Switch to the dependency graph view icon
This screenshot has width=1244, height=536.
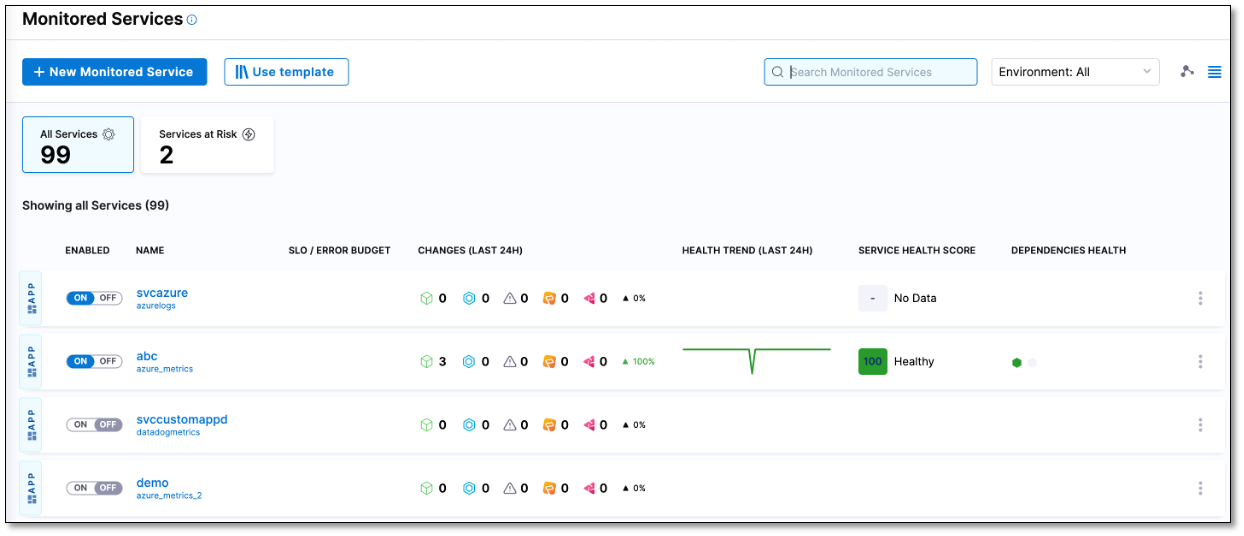tap(1187, 72)
